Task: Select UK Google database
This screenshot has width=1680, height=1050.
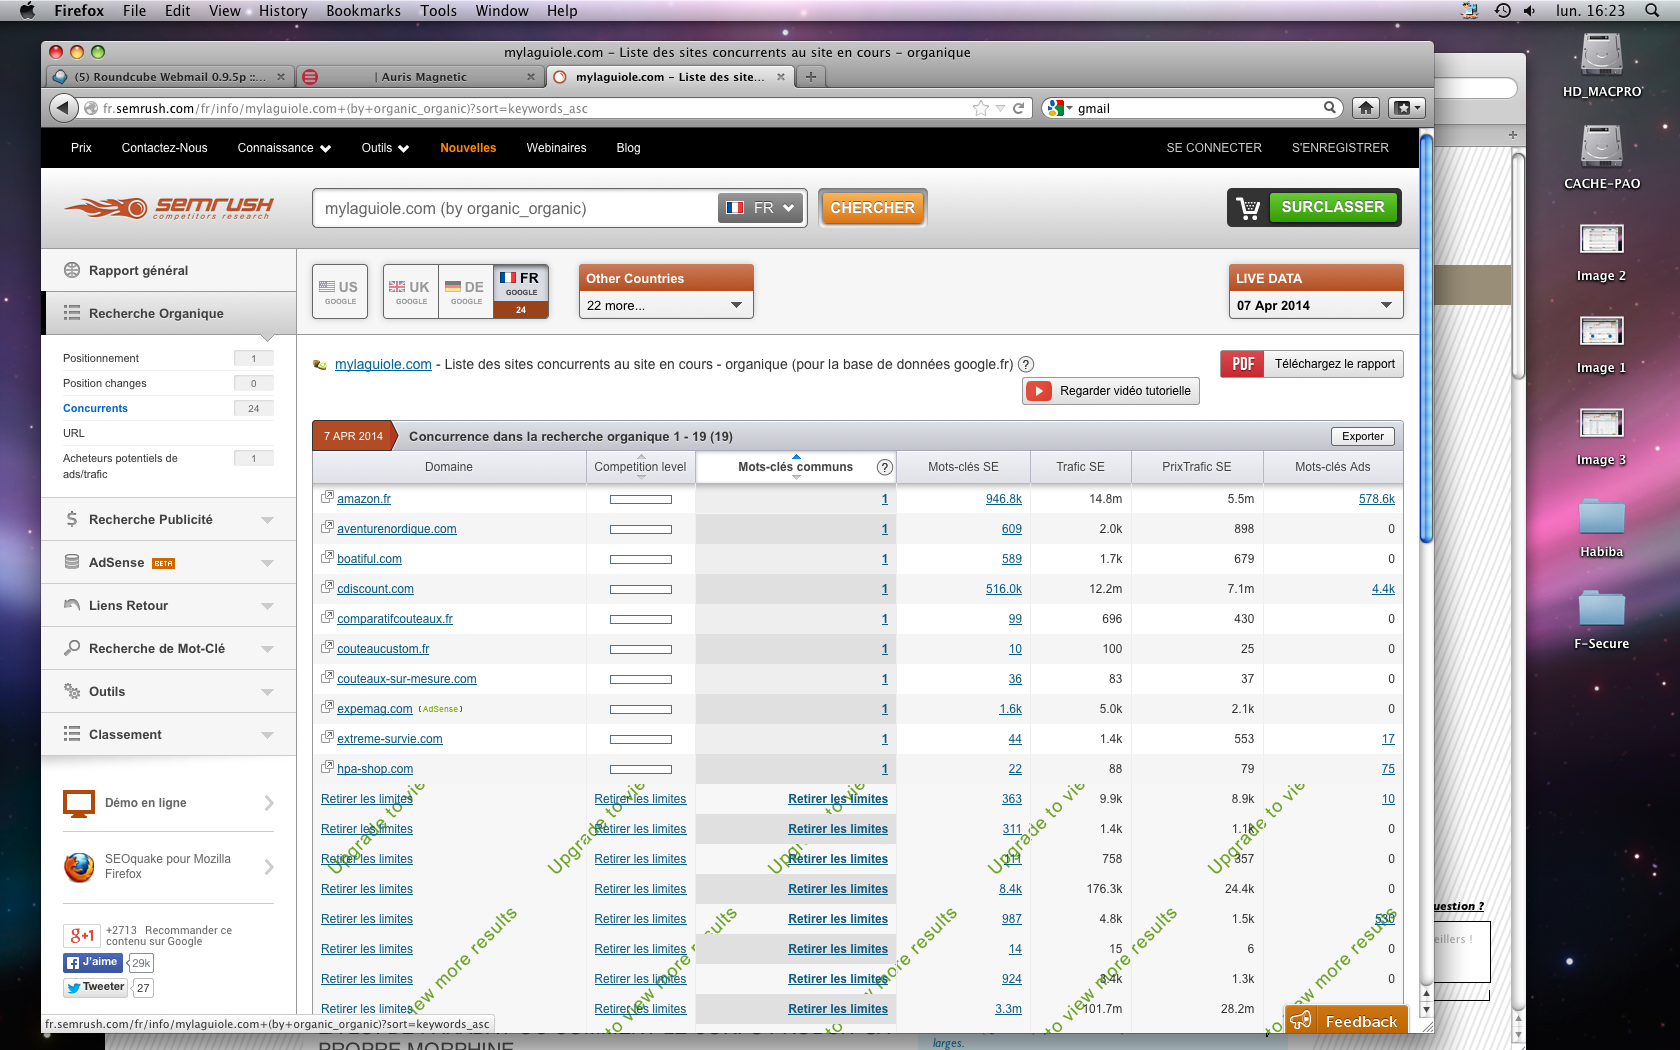Action: (411, 291)
